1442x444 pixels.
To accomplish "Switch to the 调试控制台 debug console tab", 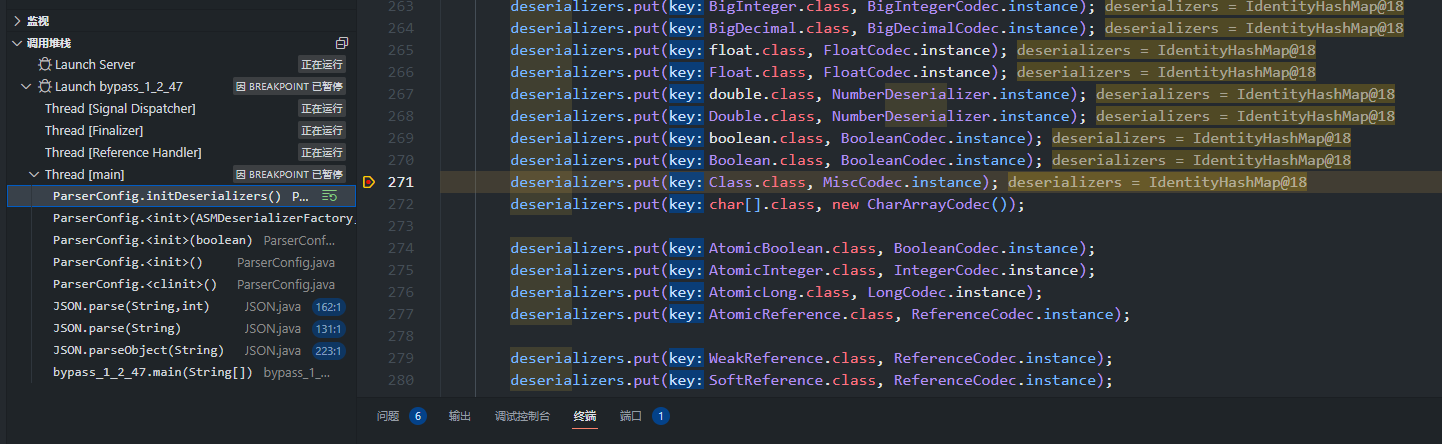I will tap(522, 416).
